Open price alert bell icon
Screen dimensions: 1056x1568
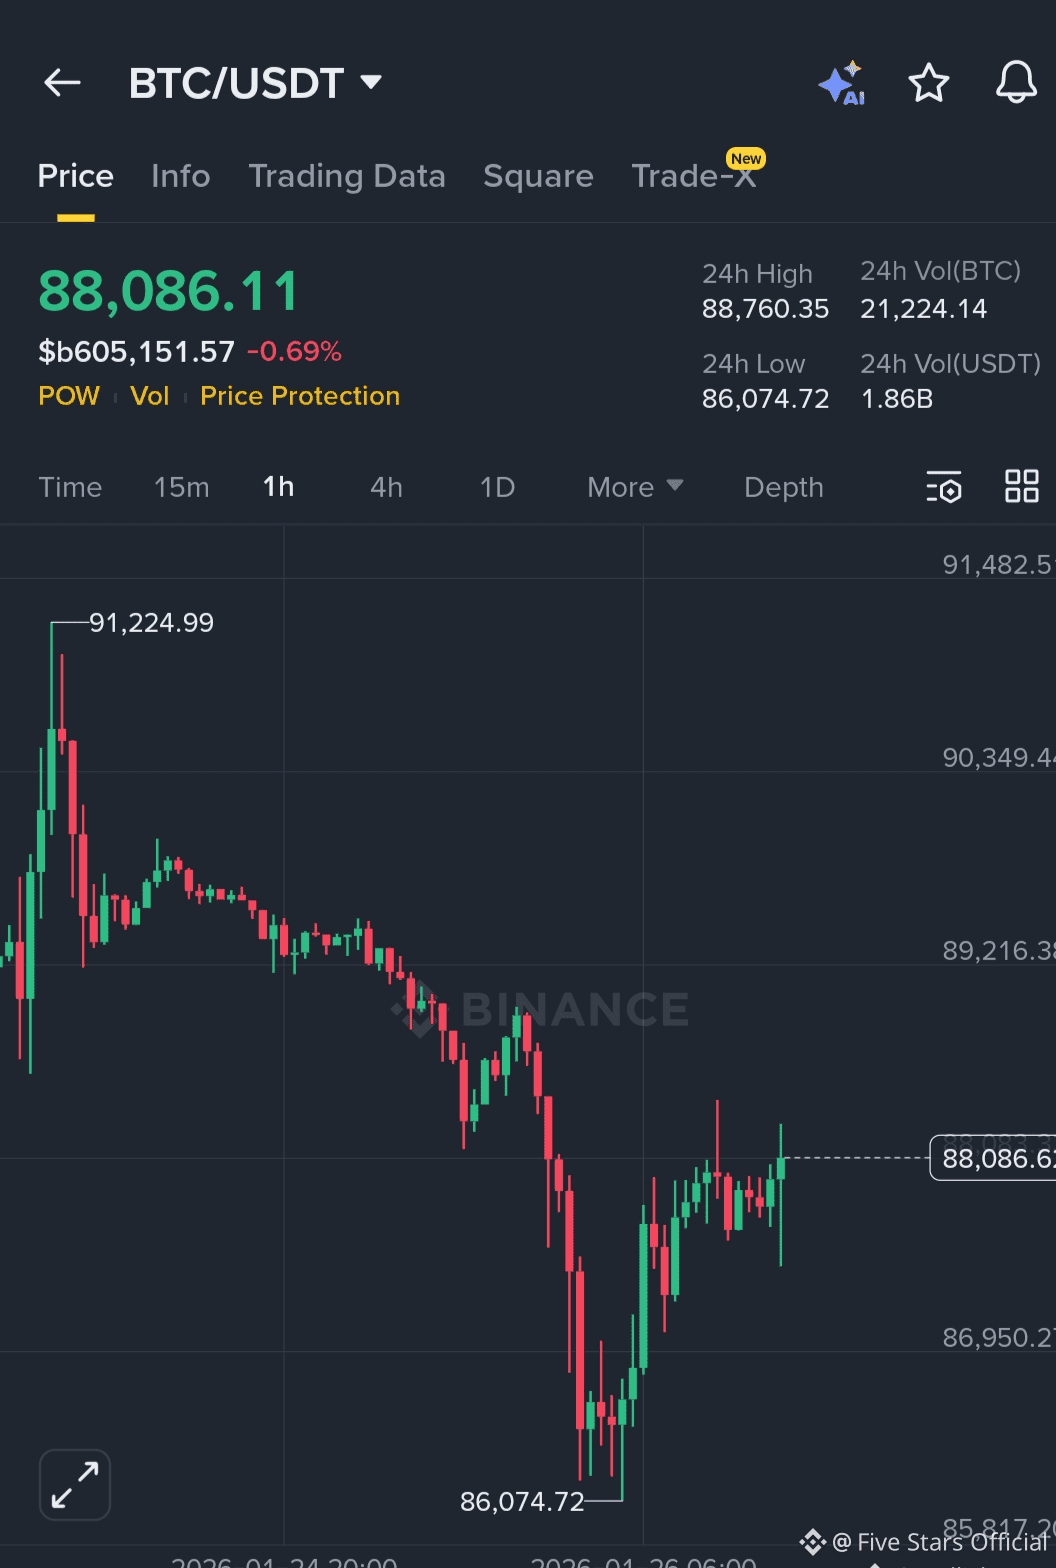(x=1015, y=83)
